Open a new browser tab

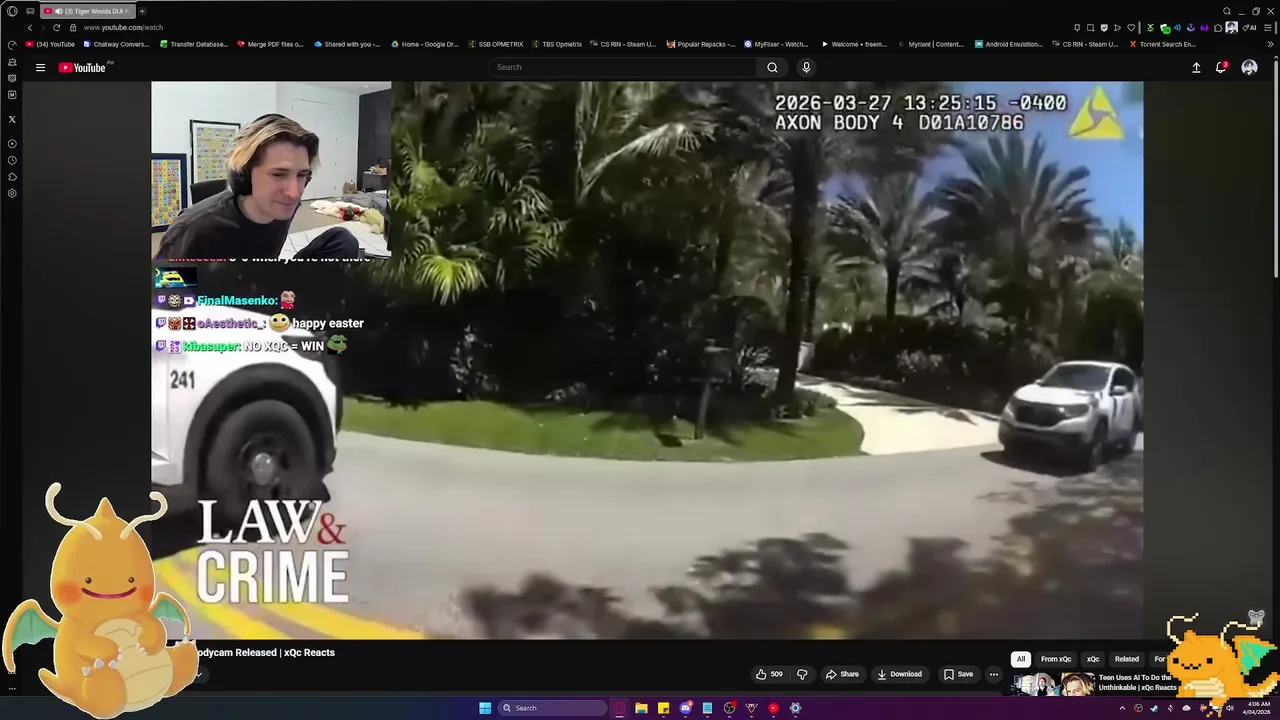142,11
